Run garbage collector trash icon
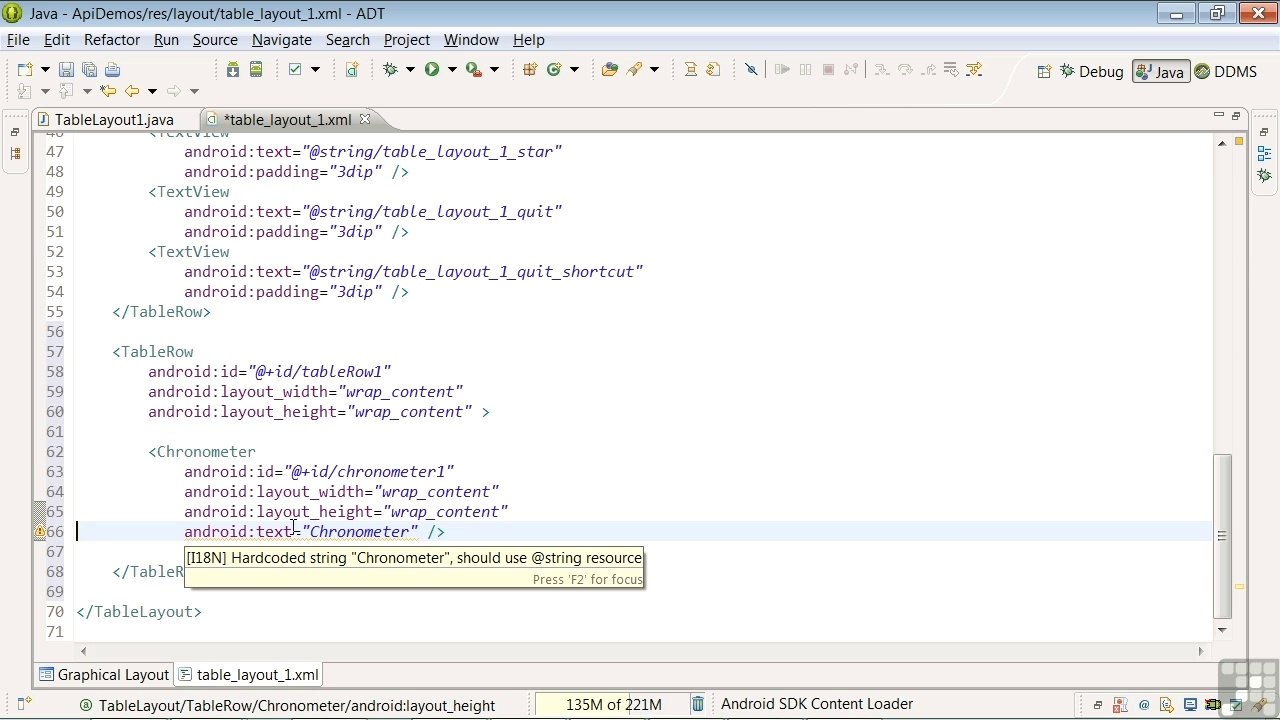The width and height of the screenshot is (1280, 720). 698,704
